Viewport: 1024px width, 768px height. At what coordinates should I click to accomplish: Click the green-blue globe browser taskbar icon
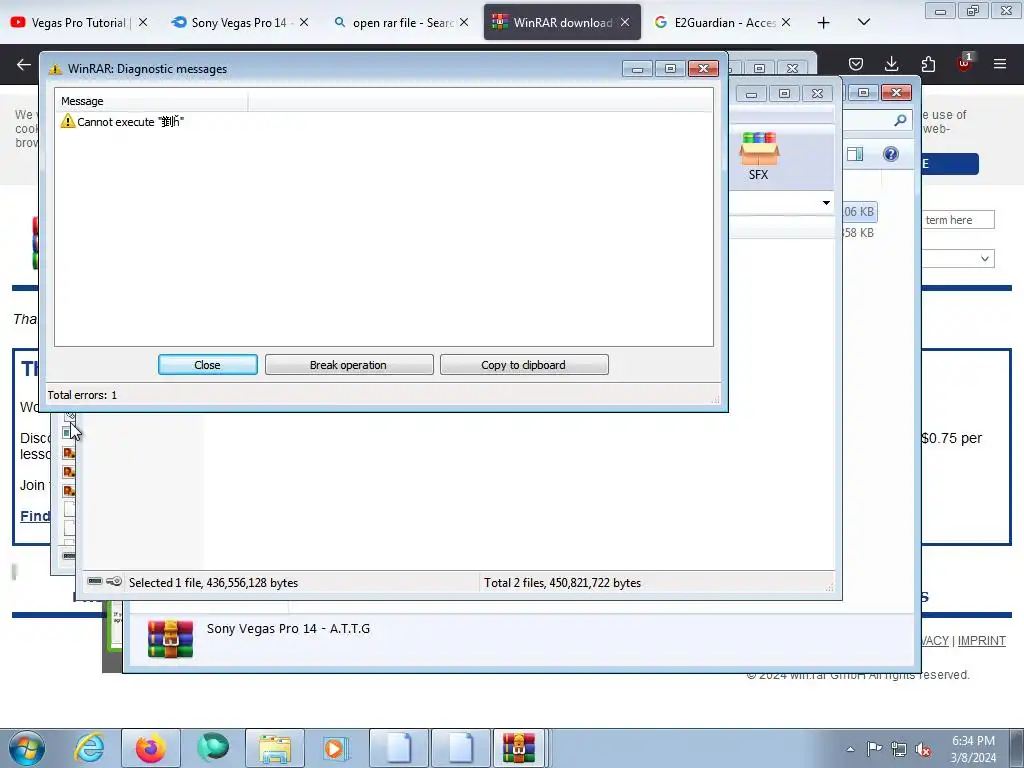point(213,748)
